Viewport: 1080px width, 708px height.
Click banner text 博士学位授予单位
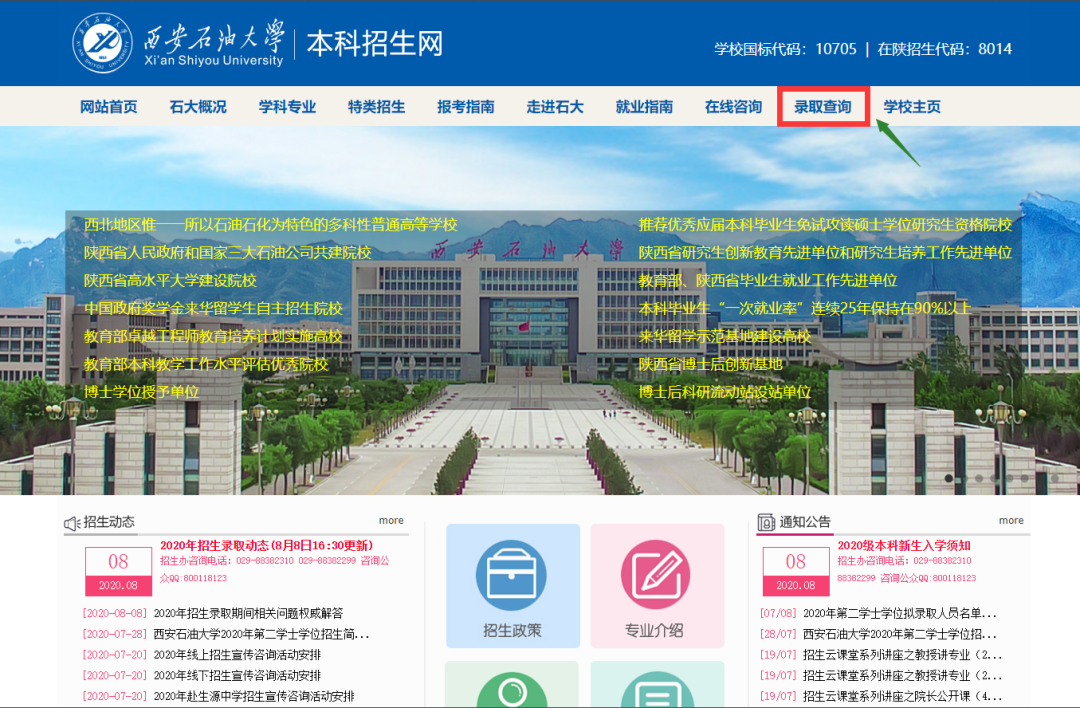point(141,392)
